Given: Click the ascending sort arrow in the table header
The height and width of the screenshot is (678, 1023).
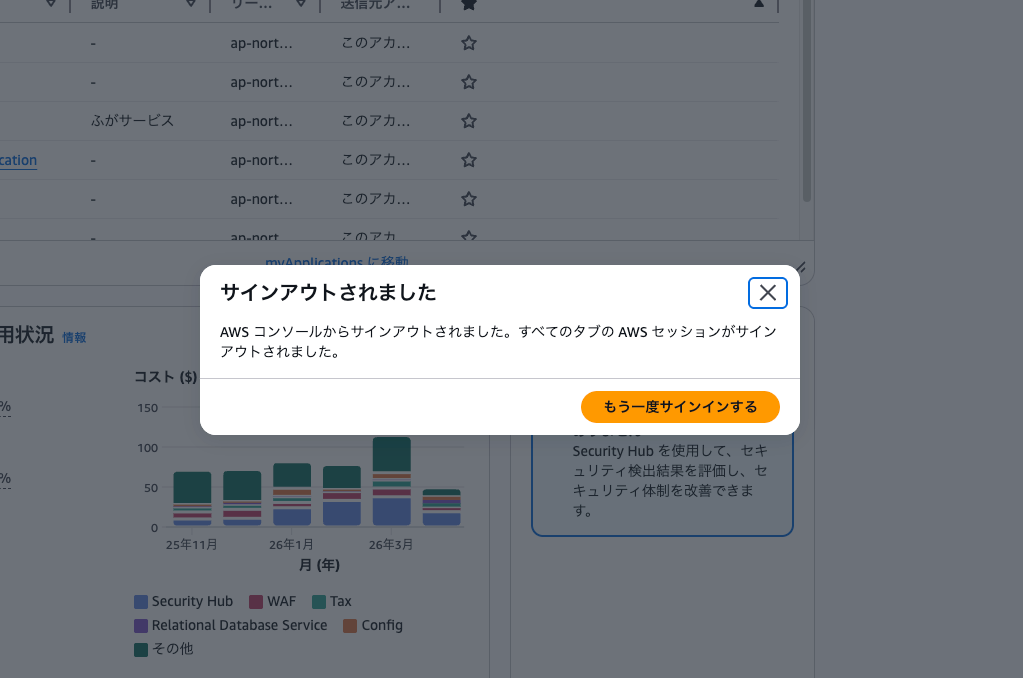Looking at the screenshot, I should coord(758,5).
